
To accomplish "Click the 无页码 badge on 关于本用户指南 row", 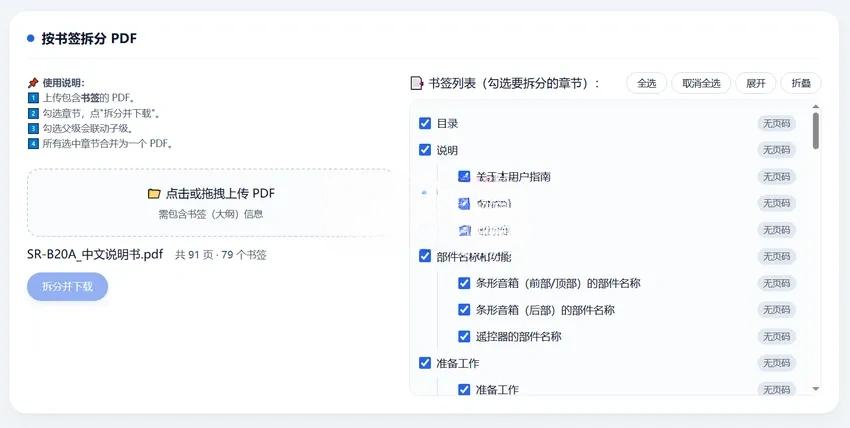I will point(776,177).
